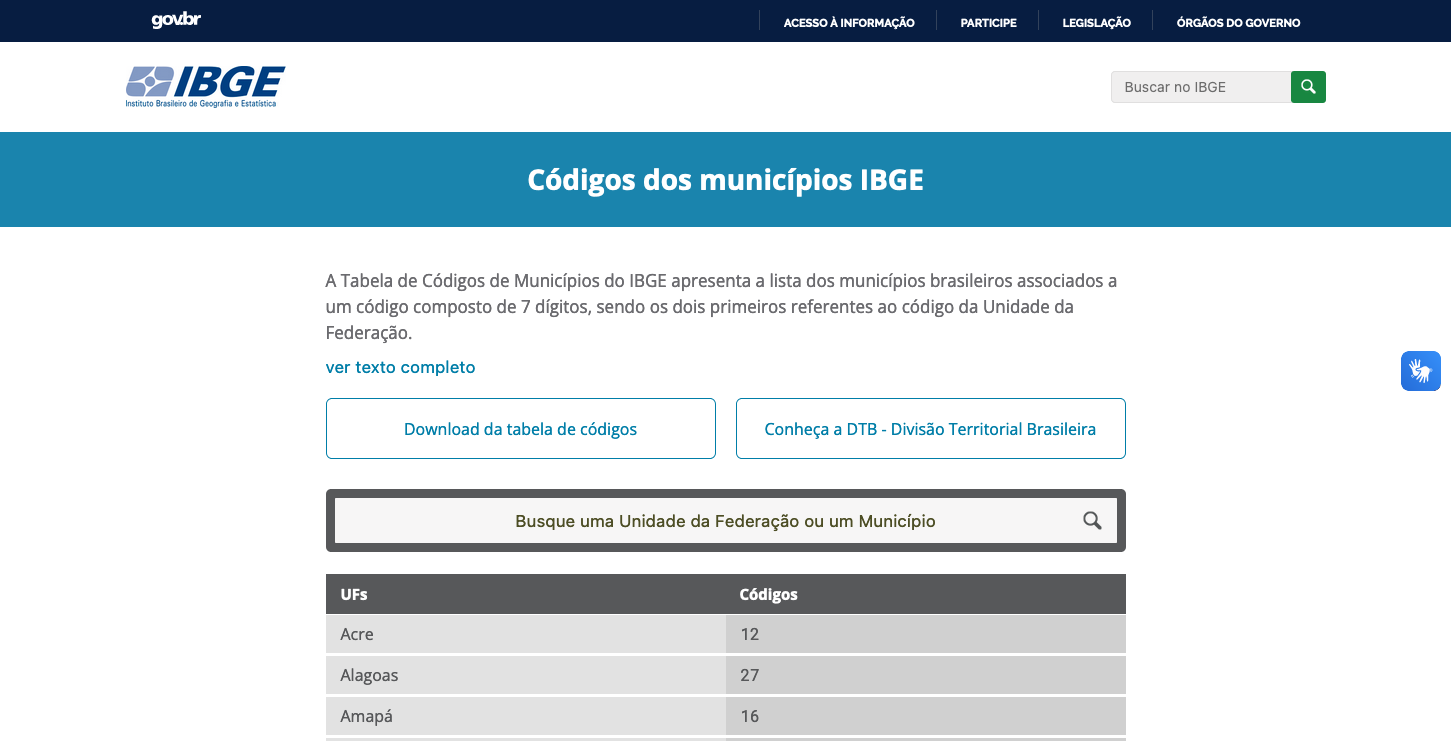
Task: Click Download da tabela de códigos button
Action: 520,429
